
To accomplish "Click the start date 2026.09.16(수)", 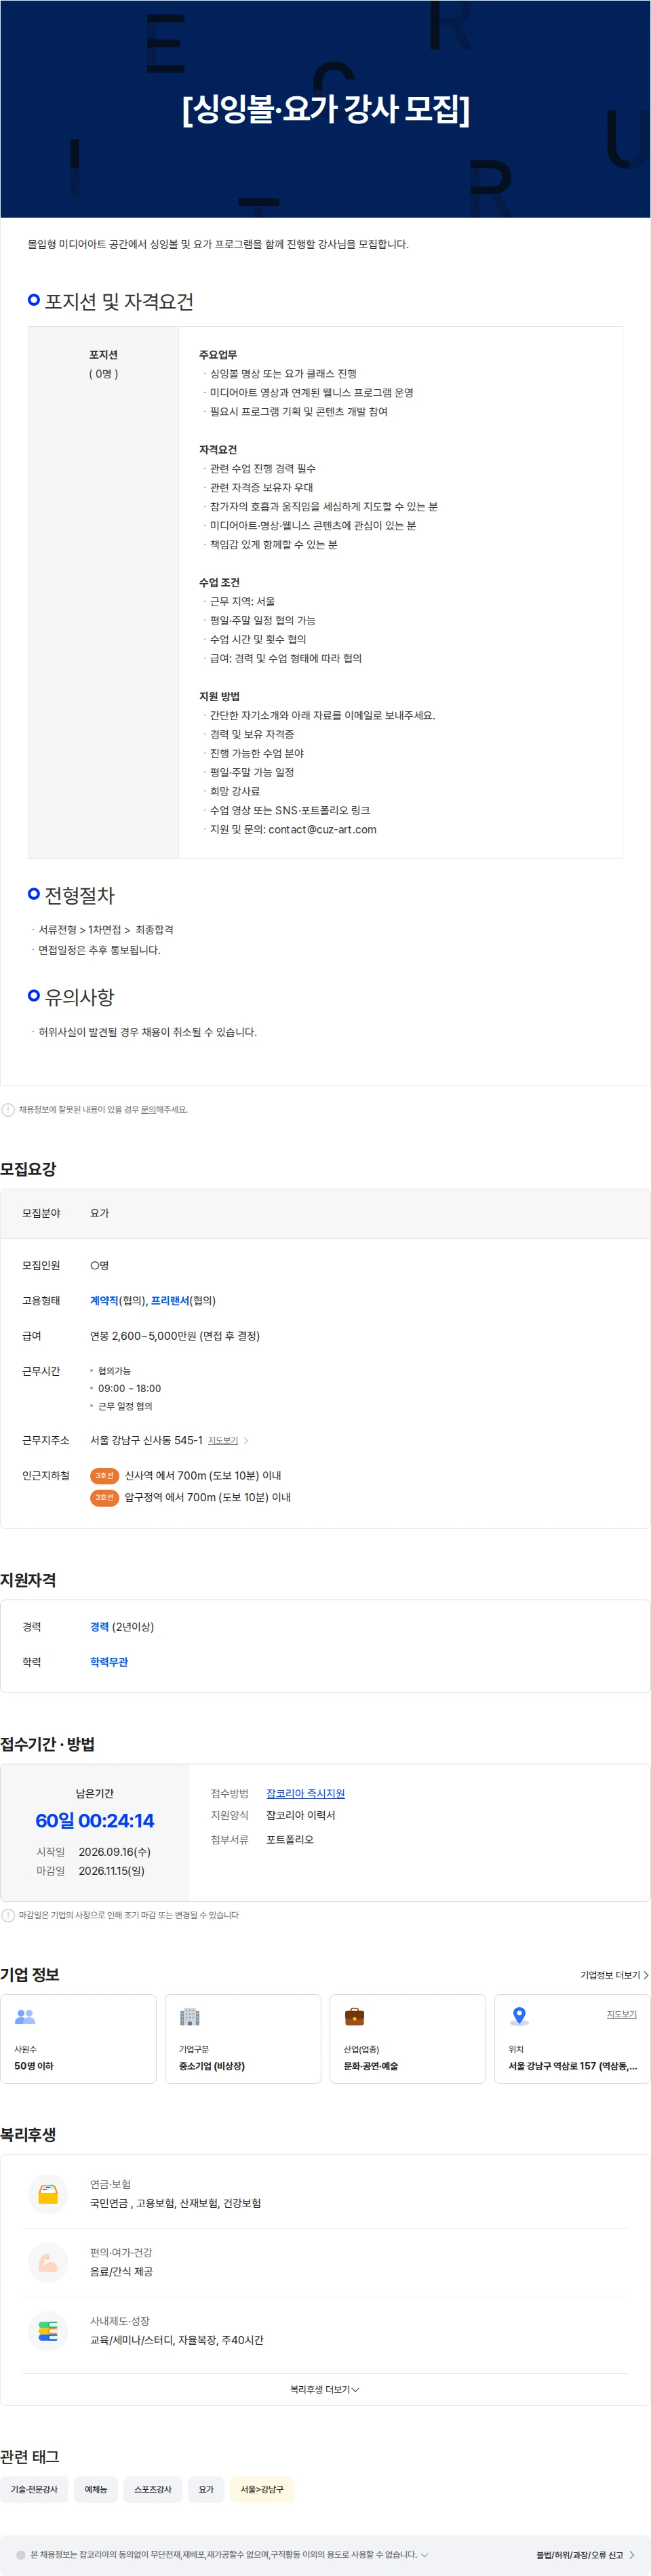I will click(x=115, y=1852).
